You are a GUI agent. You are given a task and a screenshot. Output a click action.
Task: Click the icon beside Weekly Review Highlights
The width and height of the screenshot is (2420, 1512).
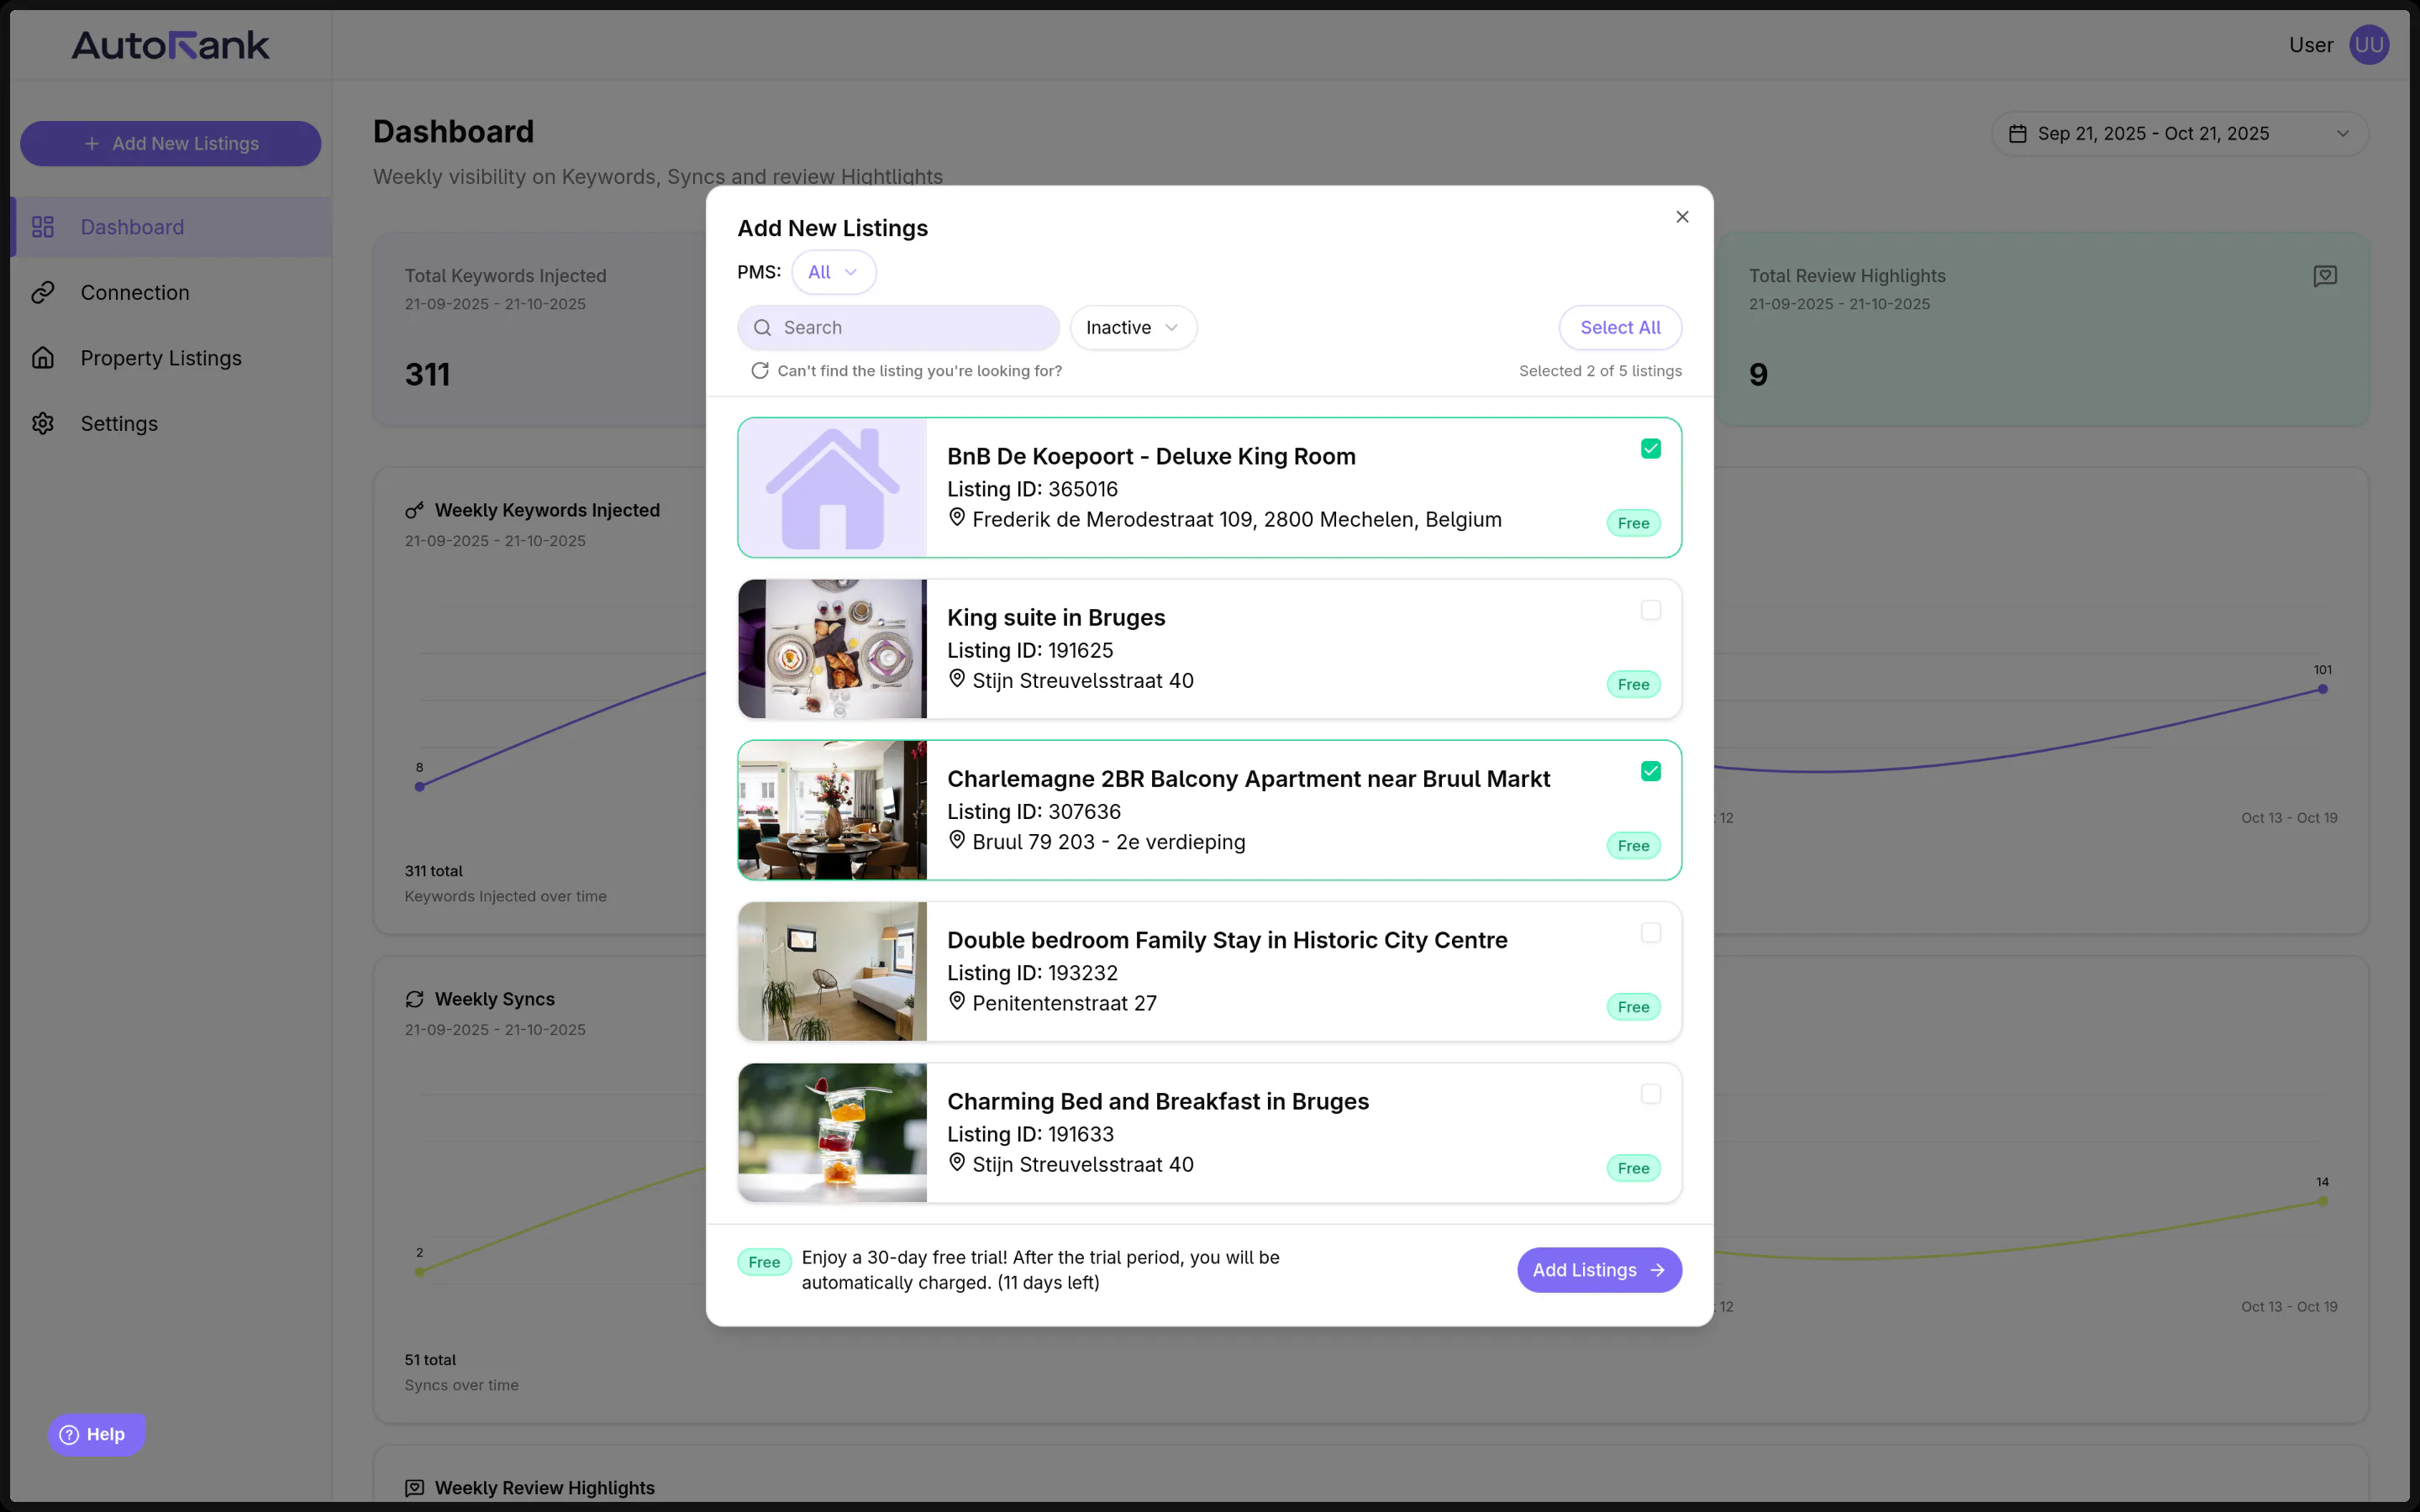(414, 1488)
